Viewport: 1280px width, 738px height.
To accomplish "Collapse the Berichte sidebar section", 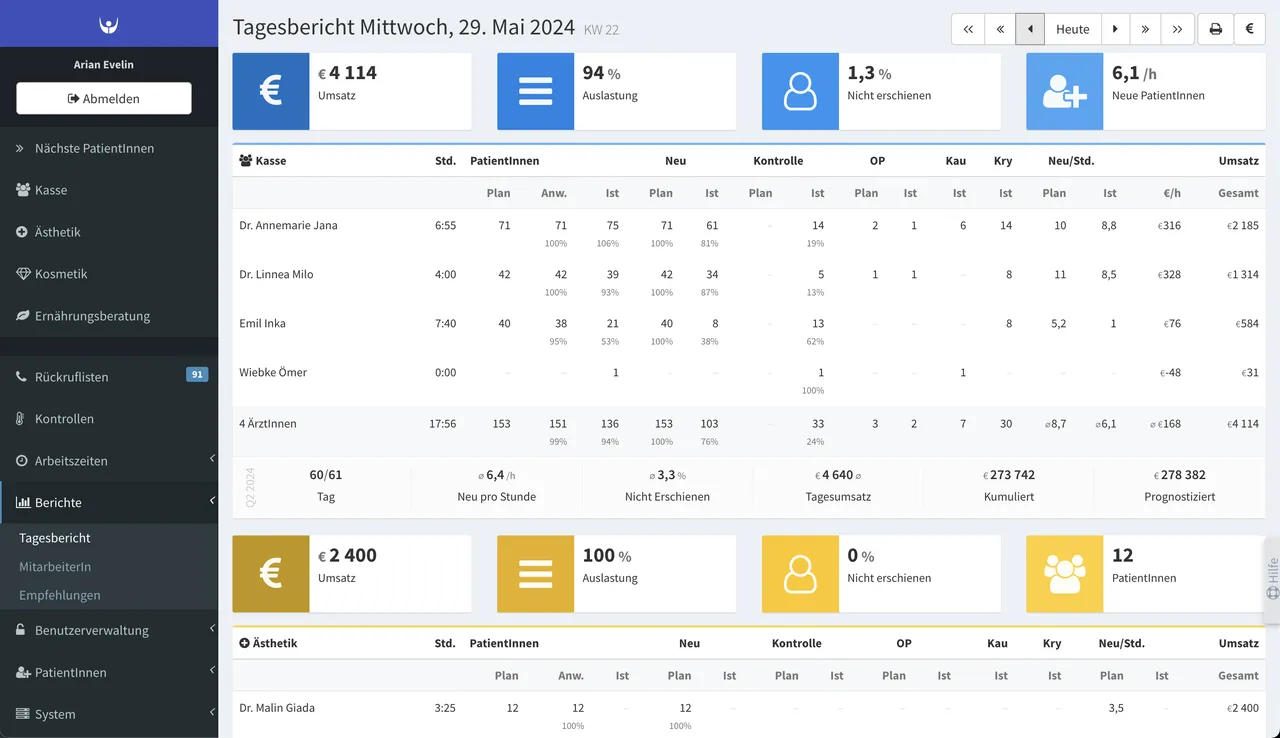I will (109, 503).
